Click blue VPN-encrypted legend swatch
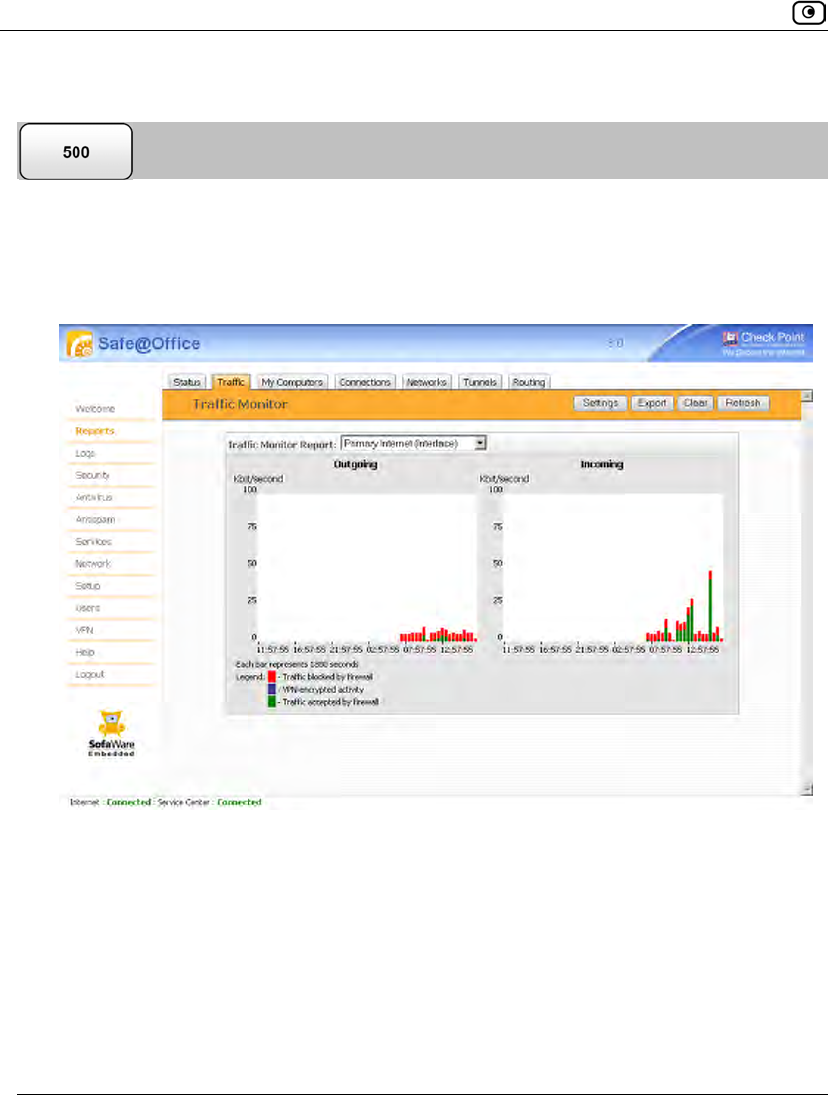 pos(272,689)
